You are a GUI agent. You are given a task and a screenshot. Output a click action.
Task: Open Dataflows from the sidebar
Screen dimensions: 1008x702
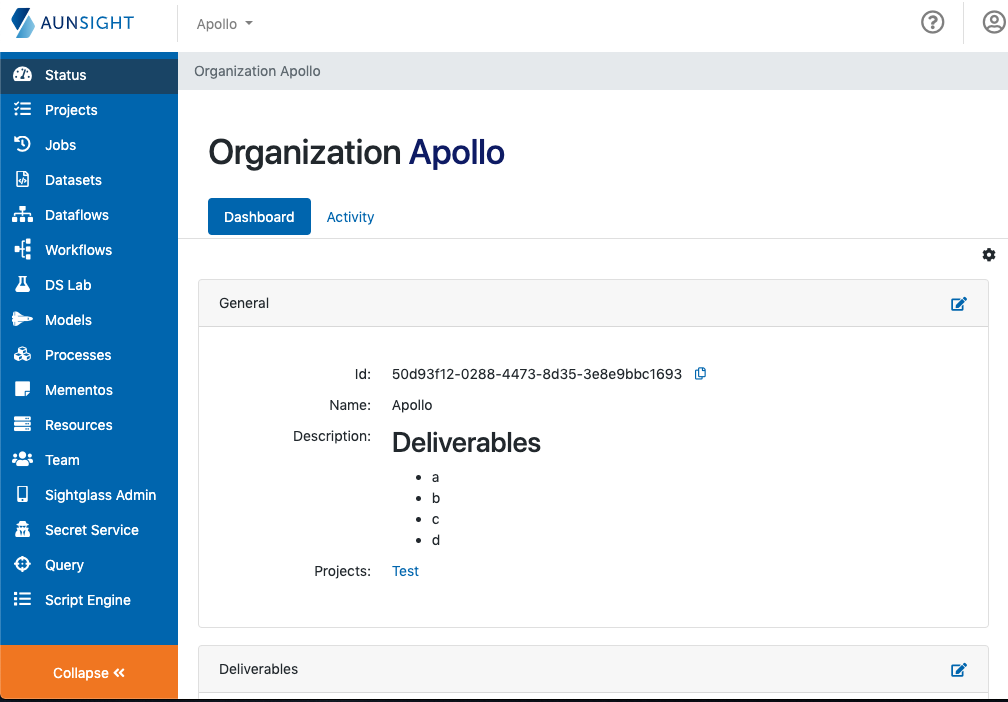tap(76, 215)
